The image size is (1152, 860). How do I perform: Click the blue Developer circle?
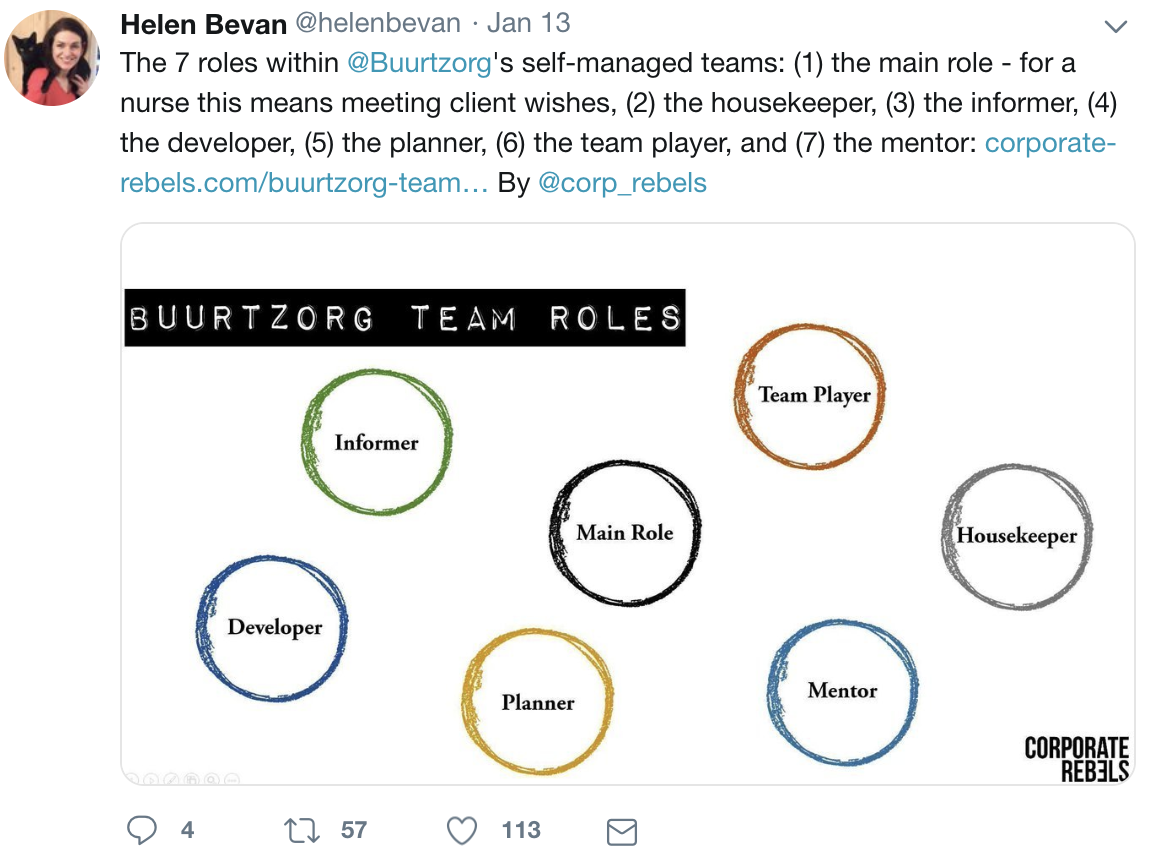pyautogui.click(x=272, y=628)
